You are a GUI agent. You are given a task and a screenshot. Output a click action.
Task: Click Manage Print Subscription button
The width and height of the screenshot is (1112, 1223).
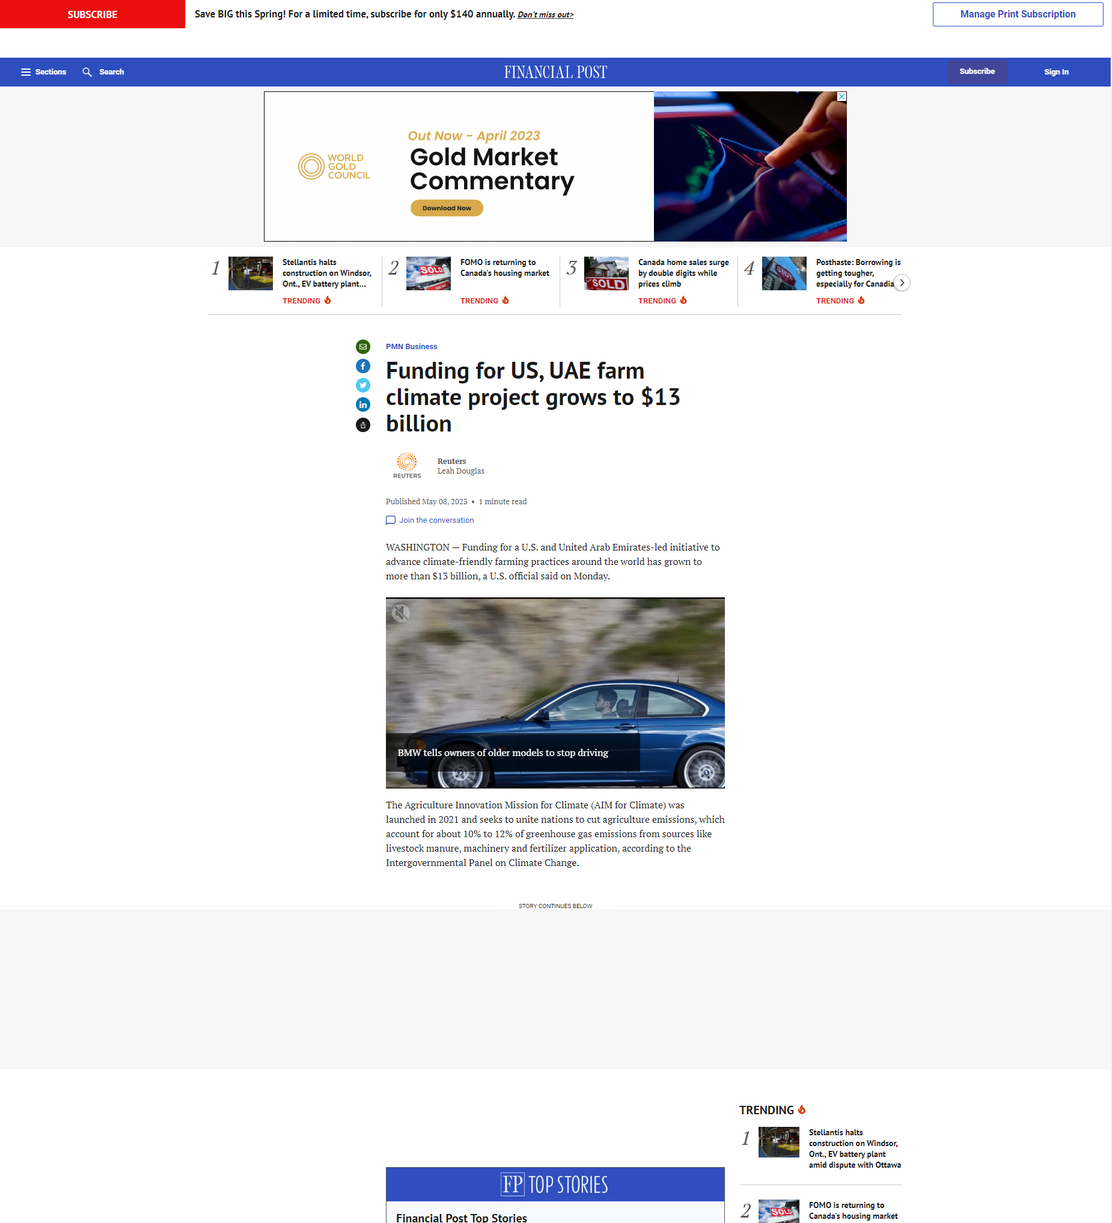[x=1018, y=14]
